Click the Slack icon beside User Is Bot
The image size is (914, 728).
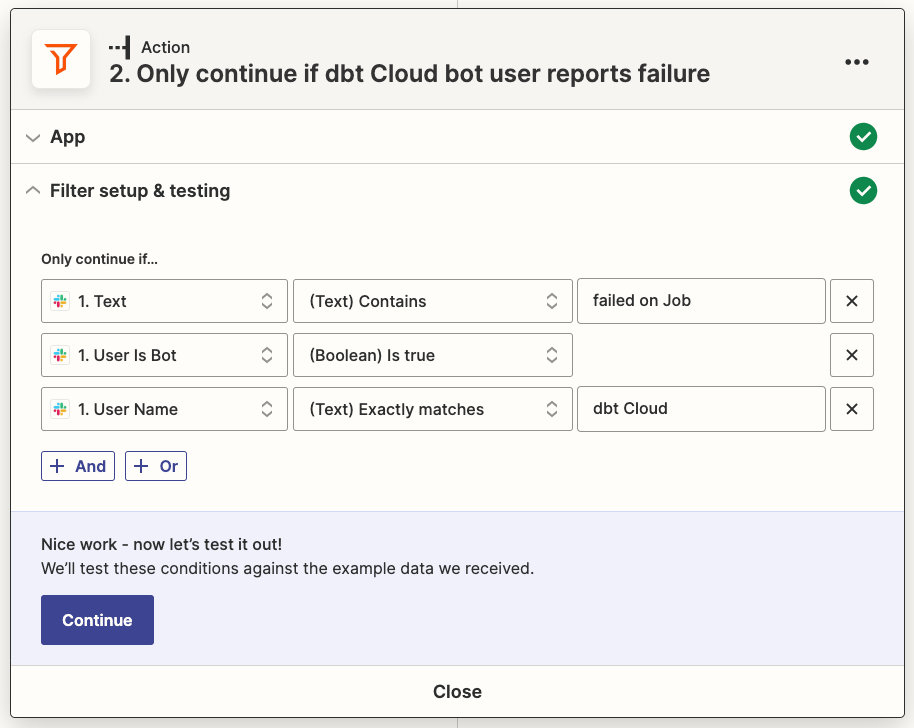coord(60,355)
